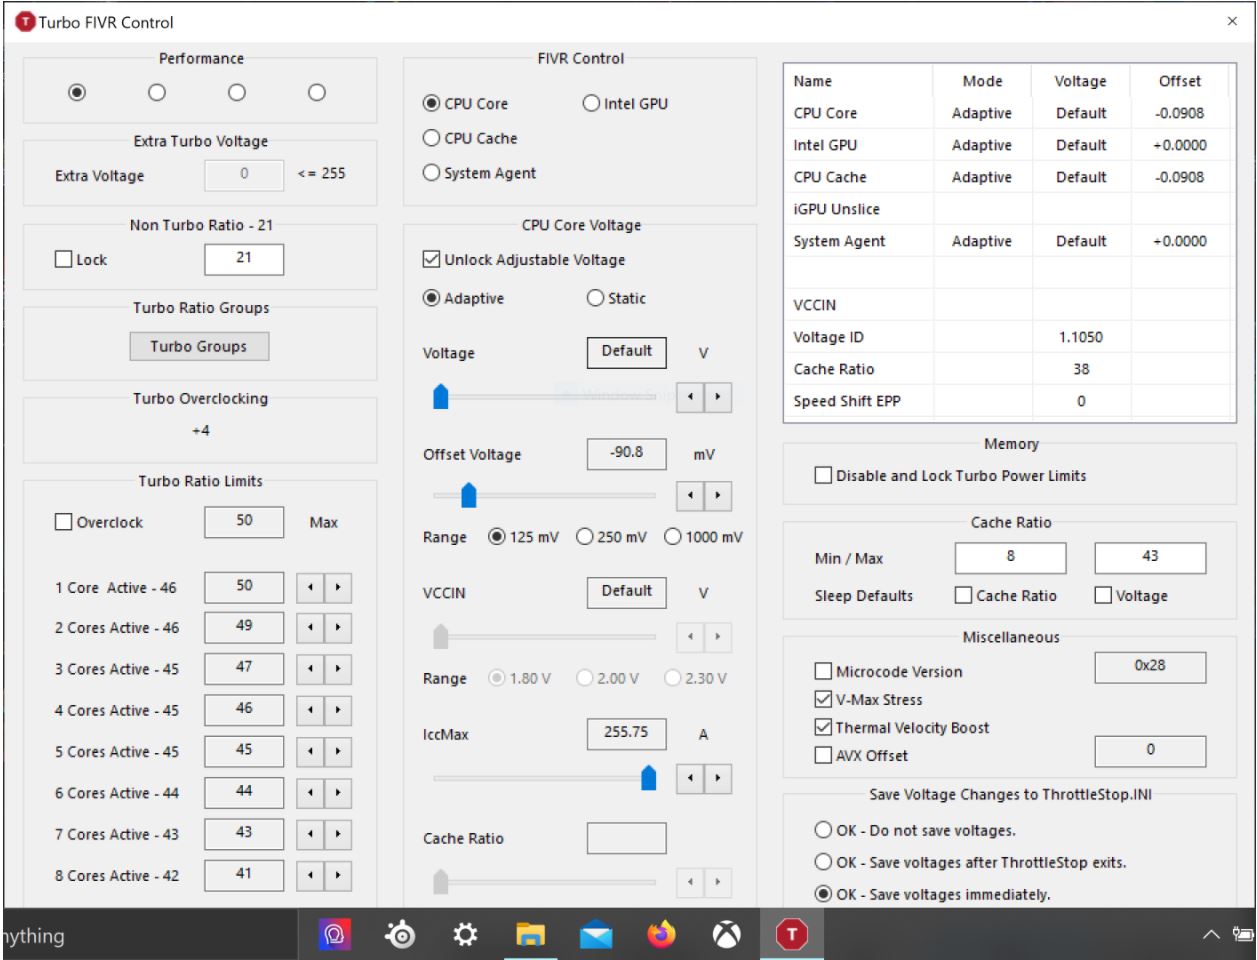Image resolution: width=1257 pixels, height=960 pixels.
Task: Launch Xbox app in taskbar
Action: point(726,935)
